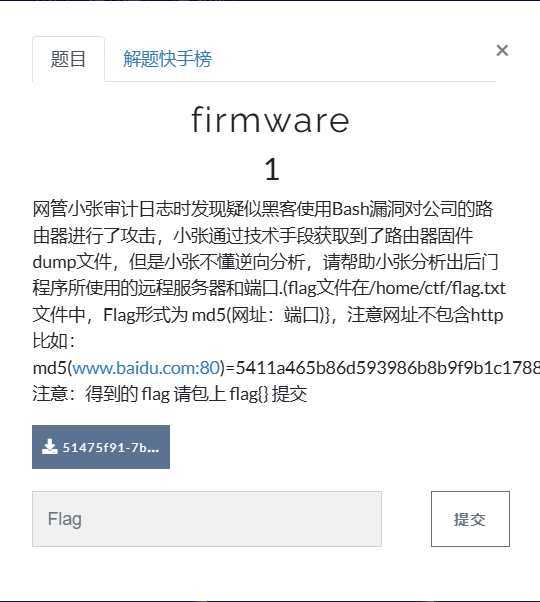This screenshot has width=540, height=602.
Task: Open the www.baidu.com:80 link
Action: coord(146,368)
